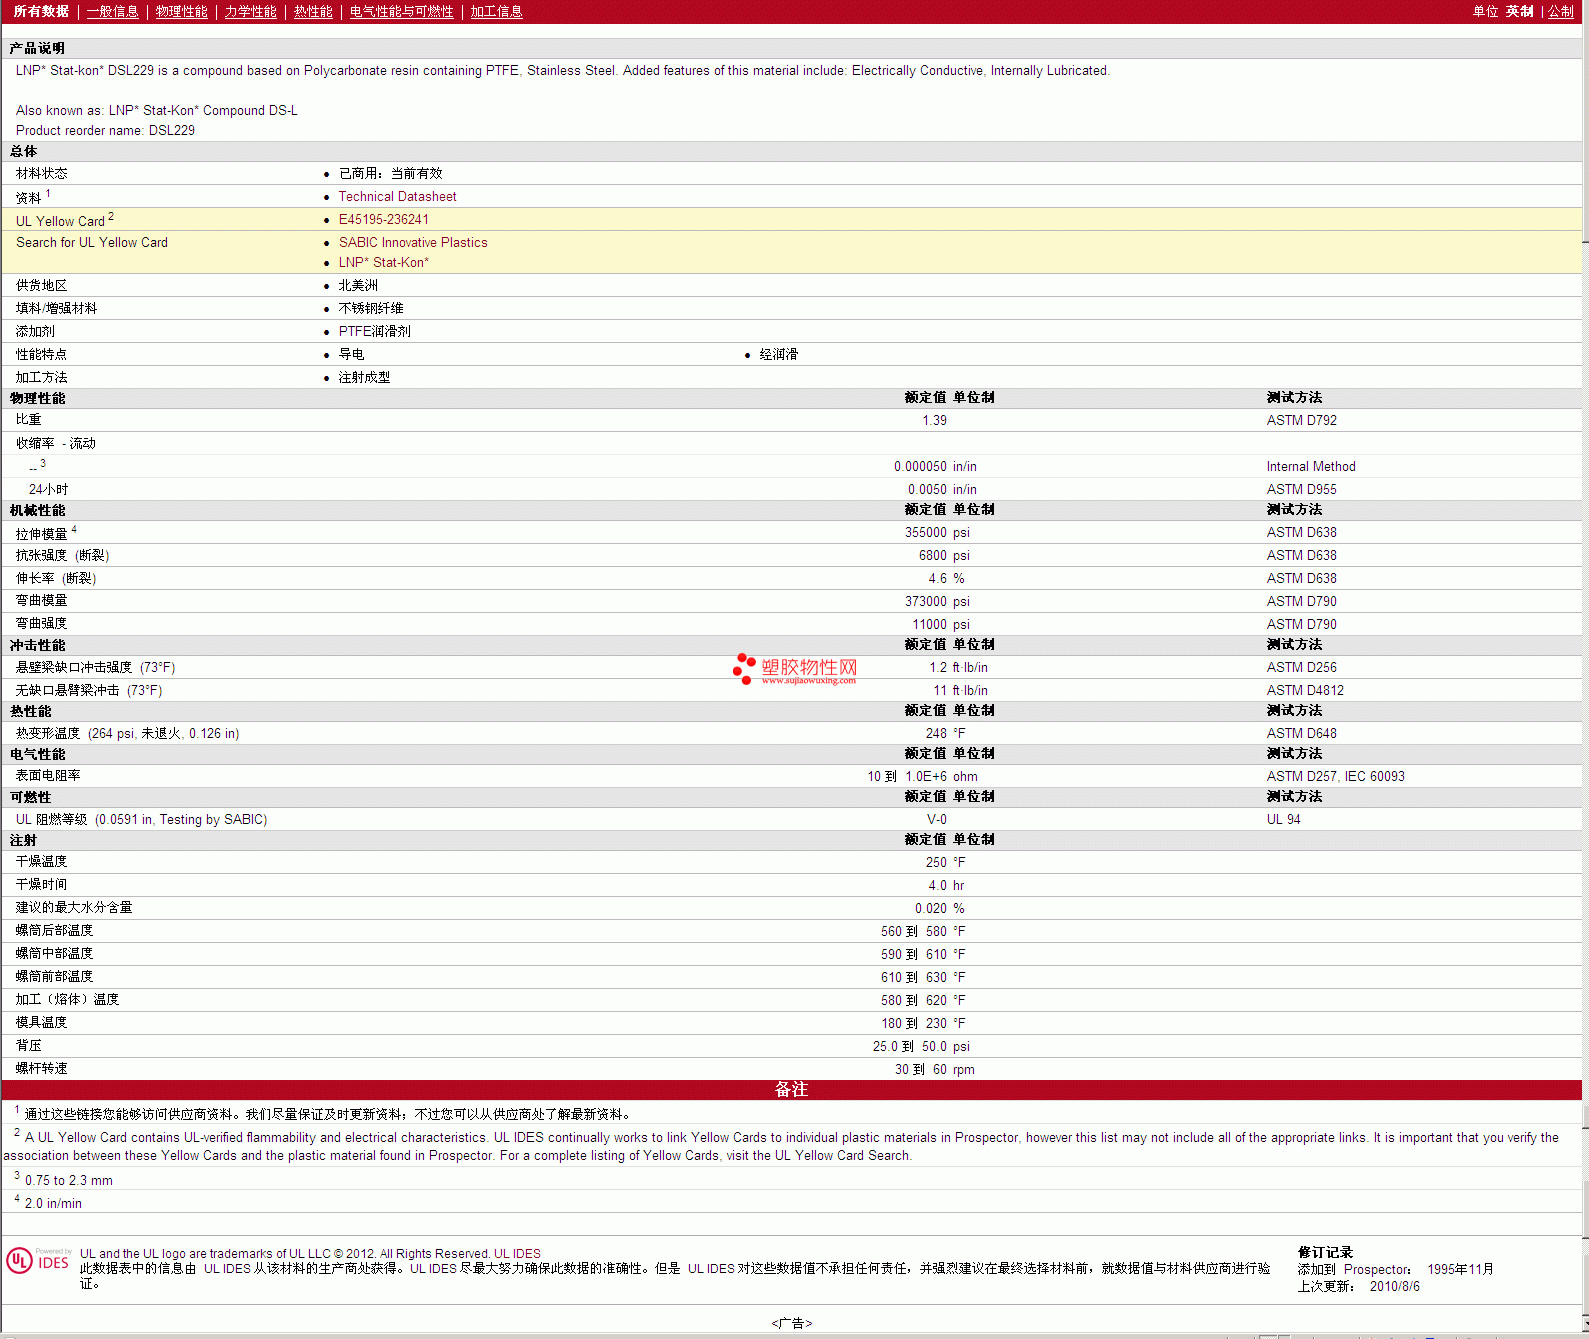Screen dimensions: 1589x1339
Task: Click the 表面电阻率 row label
Action: (x=48, y=776)
